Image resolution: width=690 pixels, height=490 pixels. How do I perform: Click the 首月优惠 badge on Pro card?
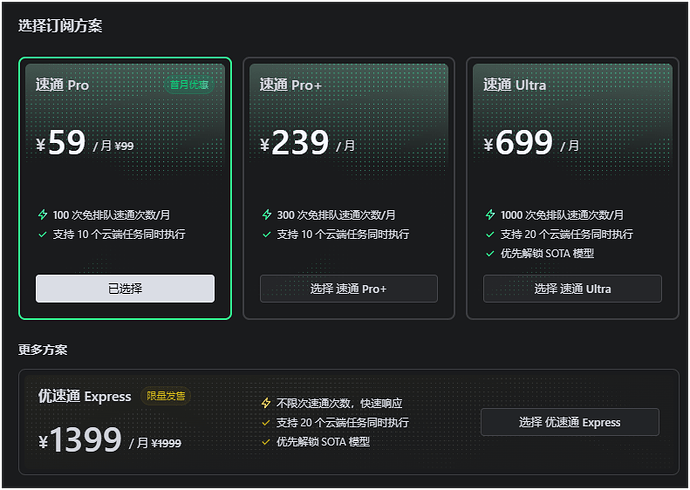click(x=189, y=84)
